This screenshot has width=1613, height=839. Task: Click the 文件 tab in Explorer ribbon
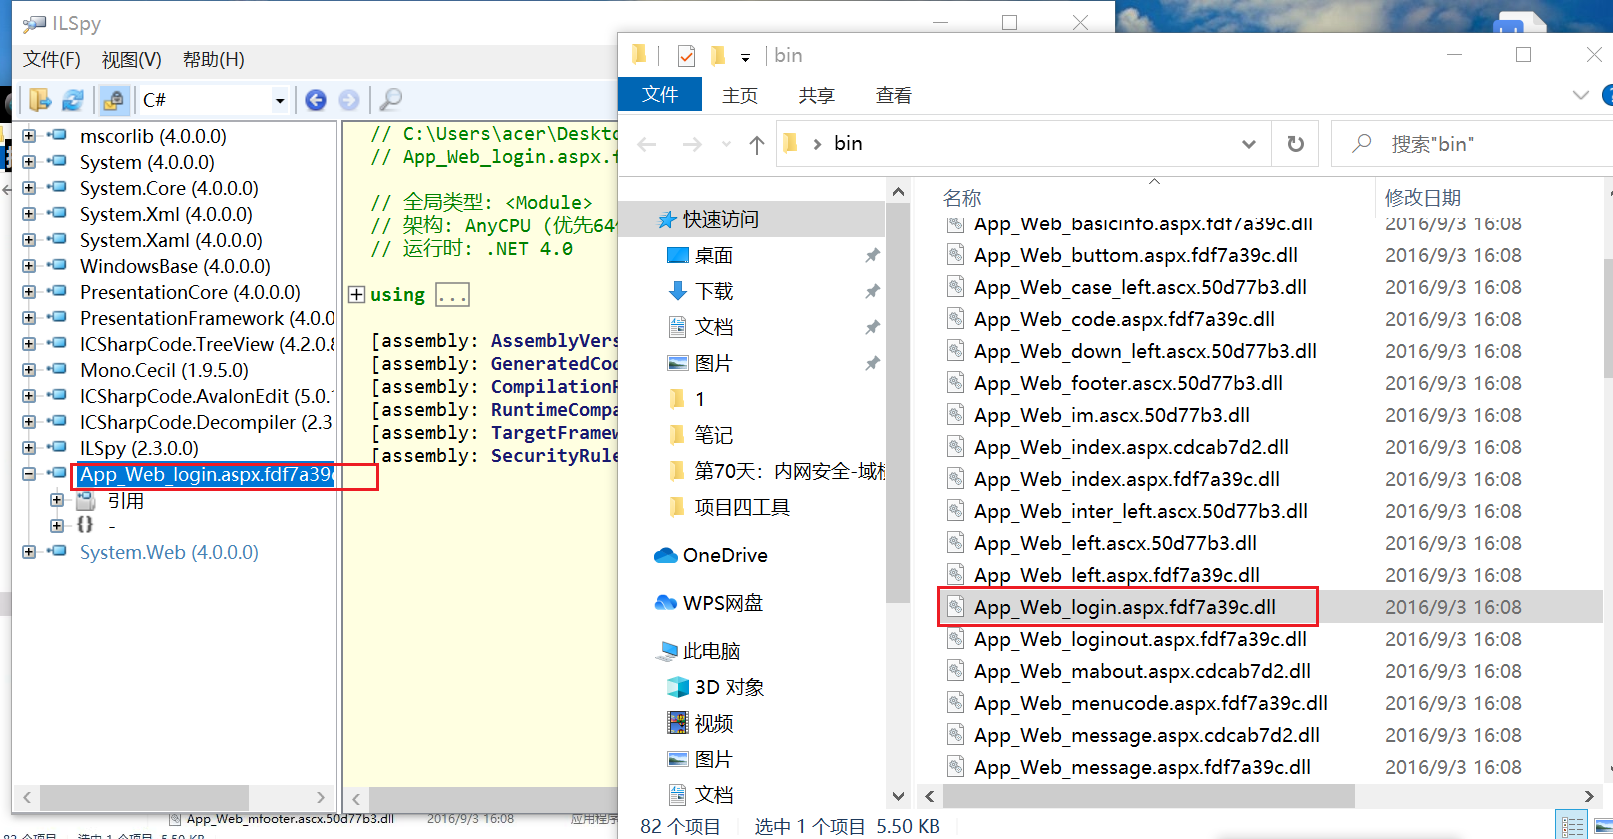tap(660, 95)
